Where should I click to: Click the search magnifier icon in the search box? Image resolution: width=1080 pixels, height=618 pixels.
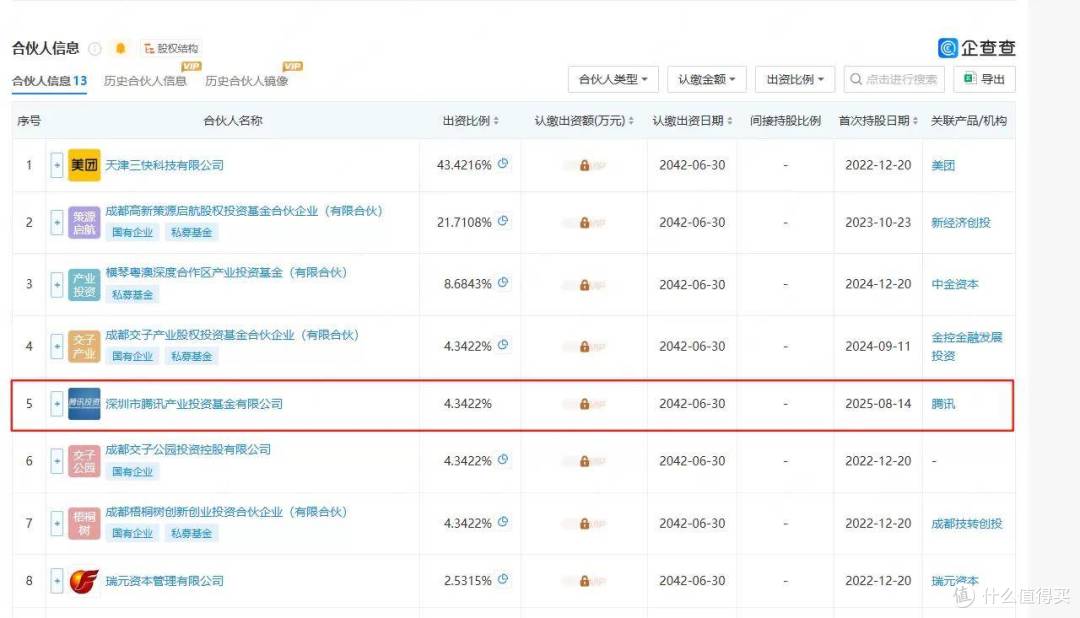pos(855,79)
